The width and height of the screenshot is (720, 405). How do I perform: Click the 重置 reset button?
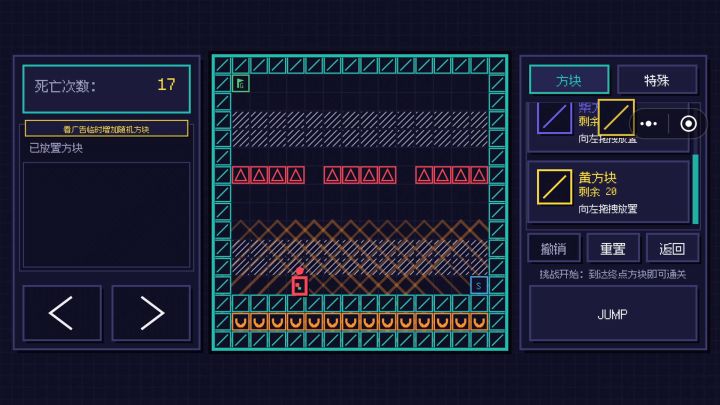point(613,248)
